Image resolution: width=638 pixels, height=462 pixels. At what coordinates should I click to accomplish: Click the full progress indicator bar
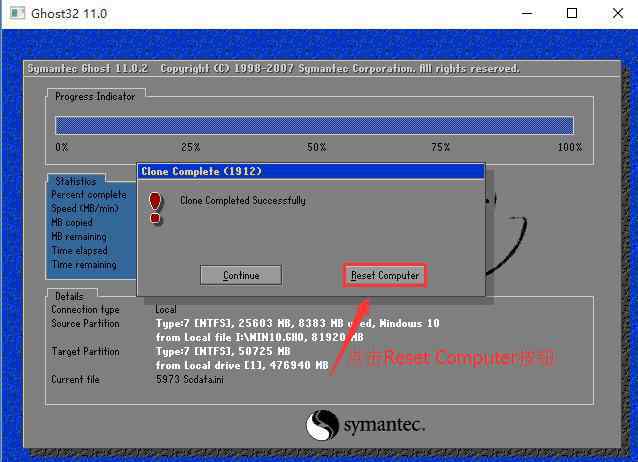point(315,125)
